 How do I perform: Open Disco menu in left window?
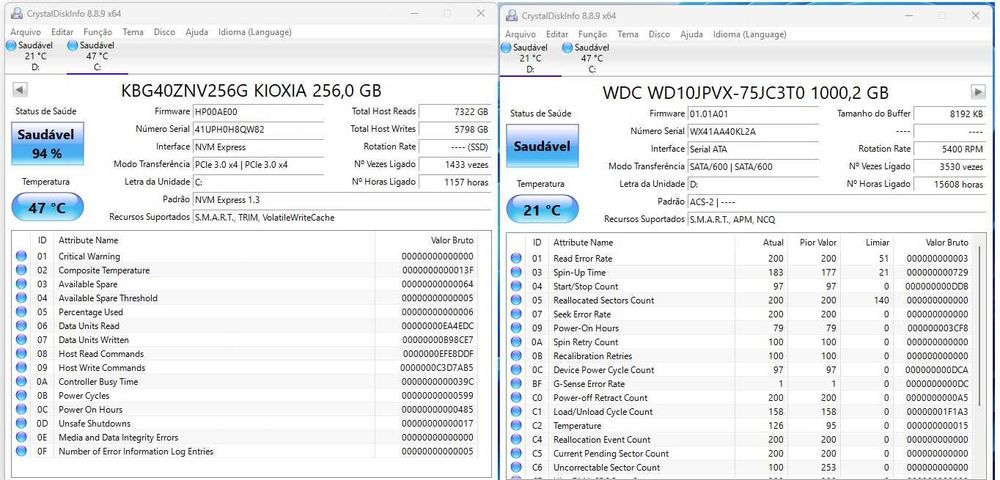pos(165,32)
